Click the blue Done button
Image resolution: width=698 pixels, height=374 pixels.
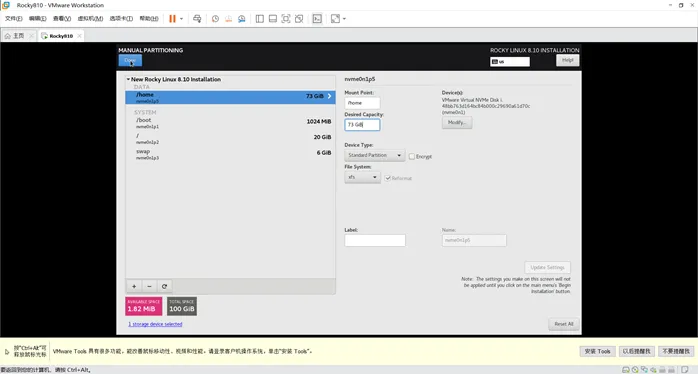tap(130, 61)
